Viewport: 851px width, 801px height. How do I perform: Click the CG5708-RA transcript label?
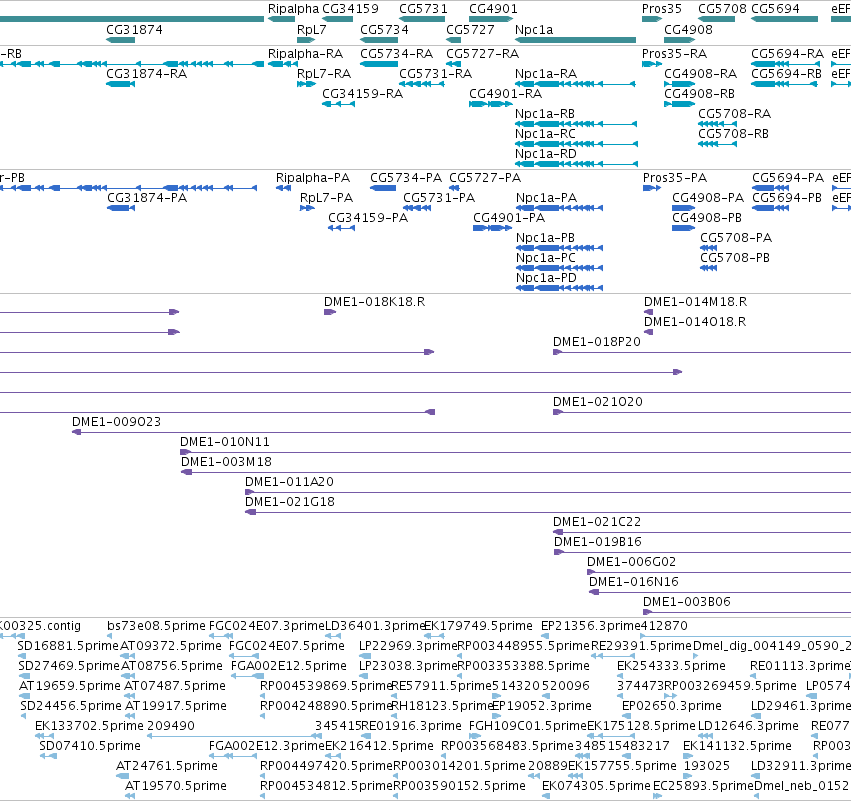[x=734, y=114]
